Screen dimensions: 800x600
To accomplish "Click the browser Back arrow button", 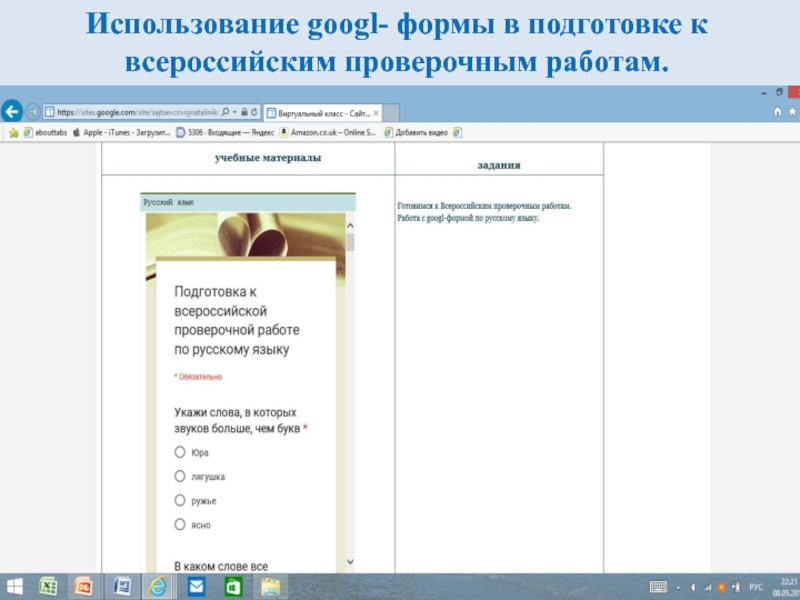I will click(x=11, y=111).
